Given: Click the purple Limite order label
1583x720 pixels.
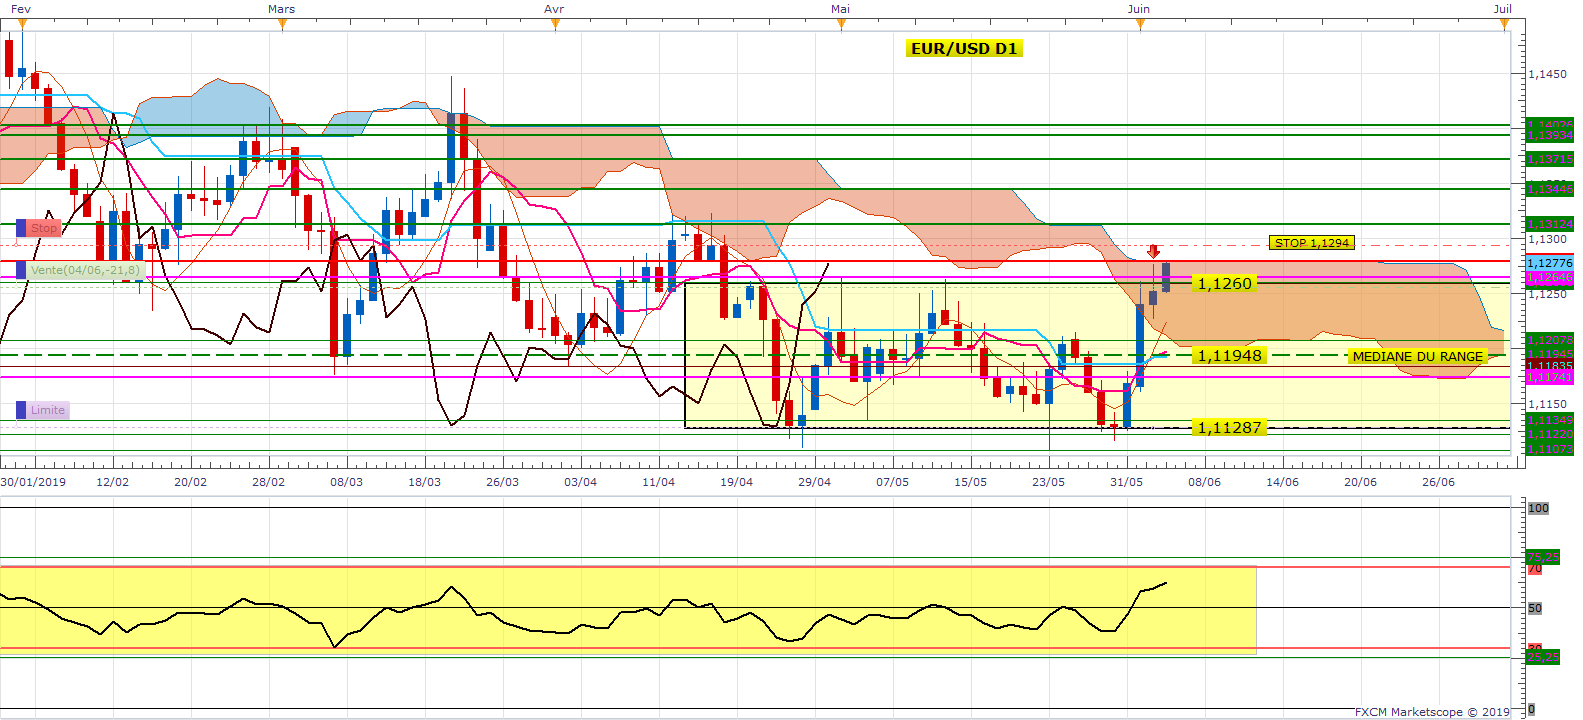Looking at the screenshot, I should tap(47, 410).
